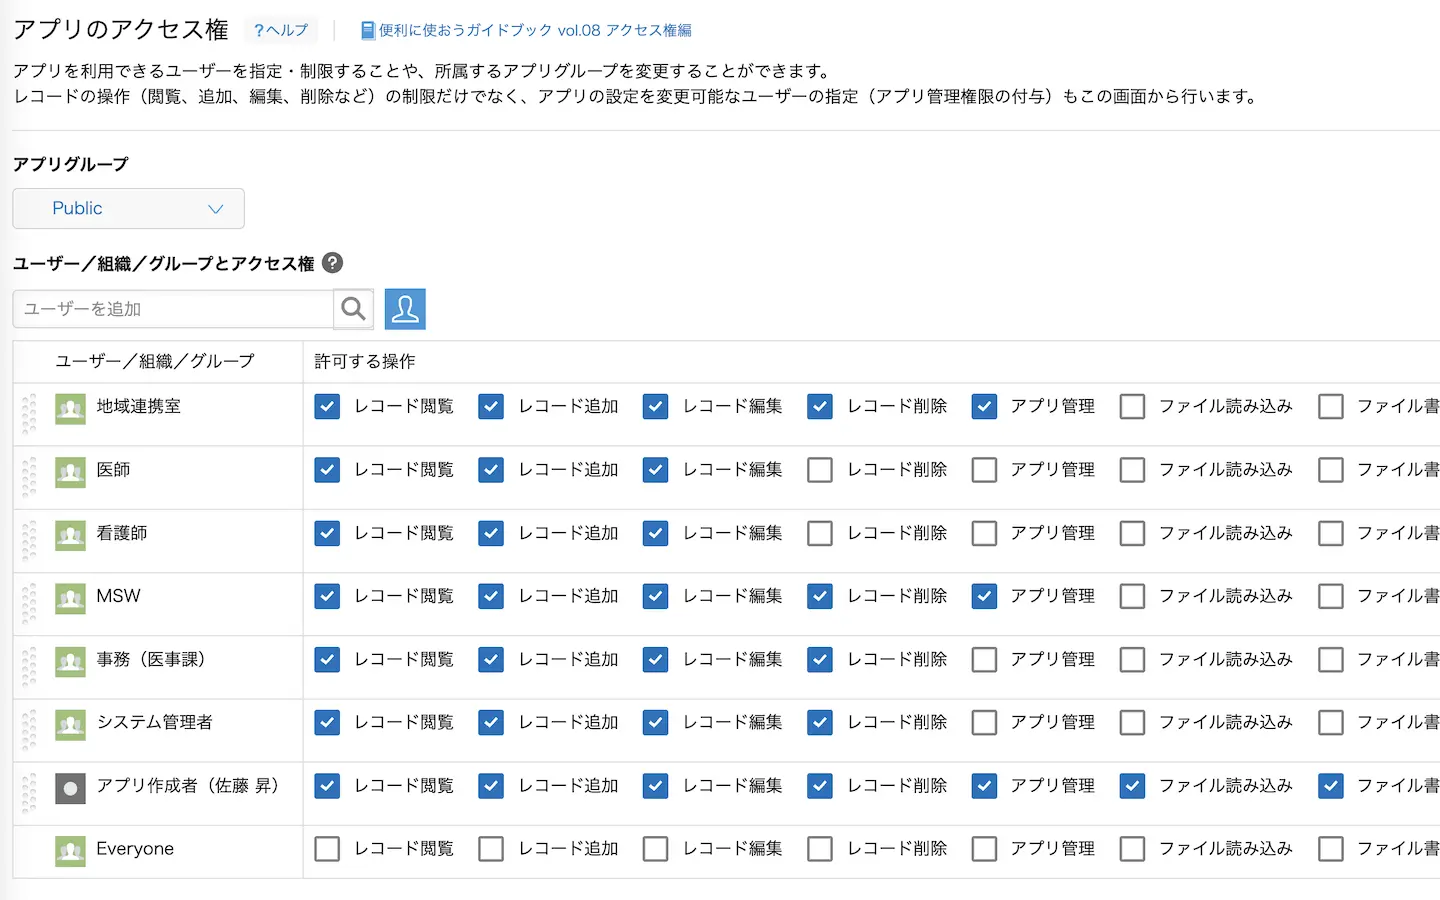Click the ユーザーを追加 input field

[173, 309]
